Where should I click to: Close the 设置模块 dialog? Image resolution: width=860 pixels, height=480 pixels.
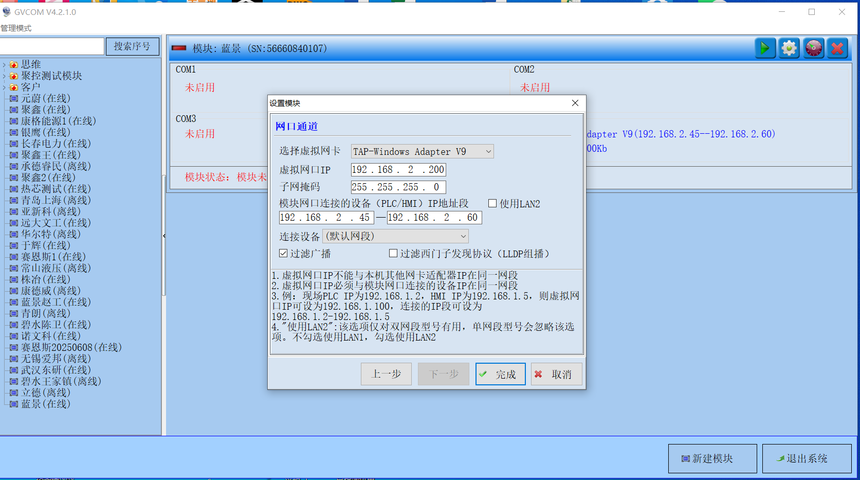575,103
